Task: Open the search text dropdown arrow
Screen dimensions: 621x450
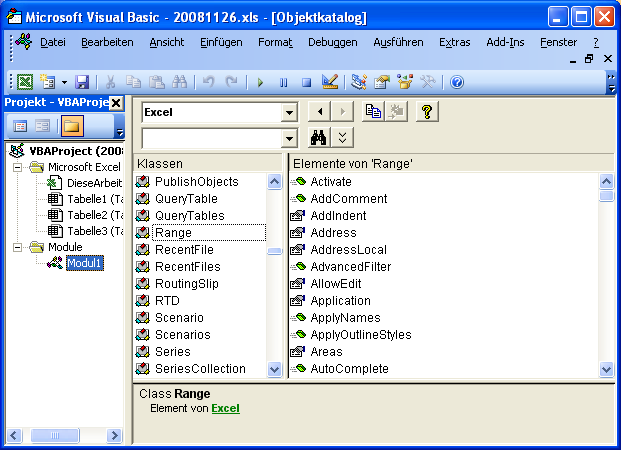Action: [x=289, y=139]
